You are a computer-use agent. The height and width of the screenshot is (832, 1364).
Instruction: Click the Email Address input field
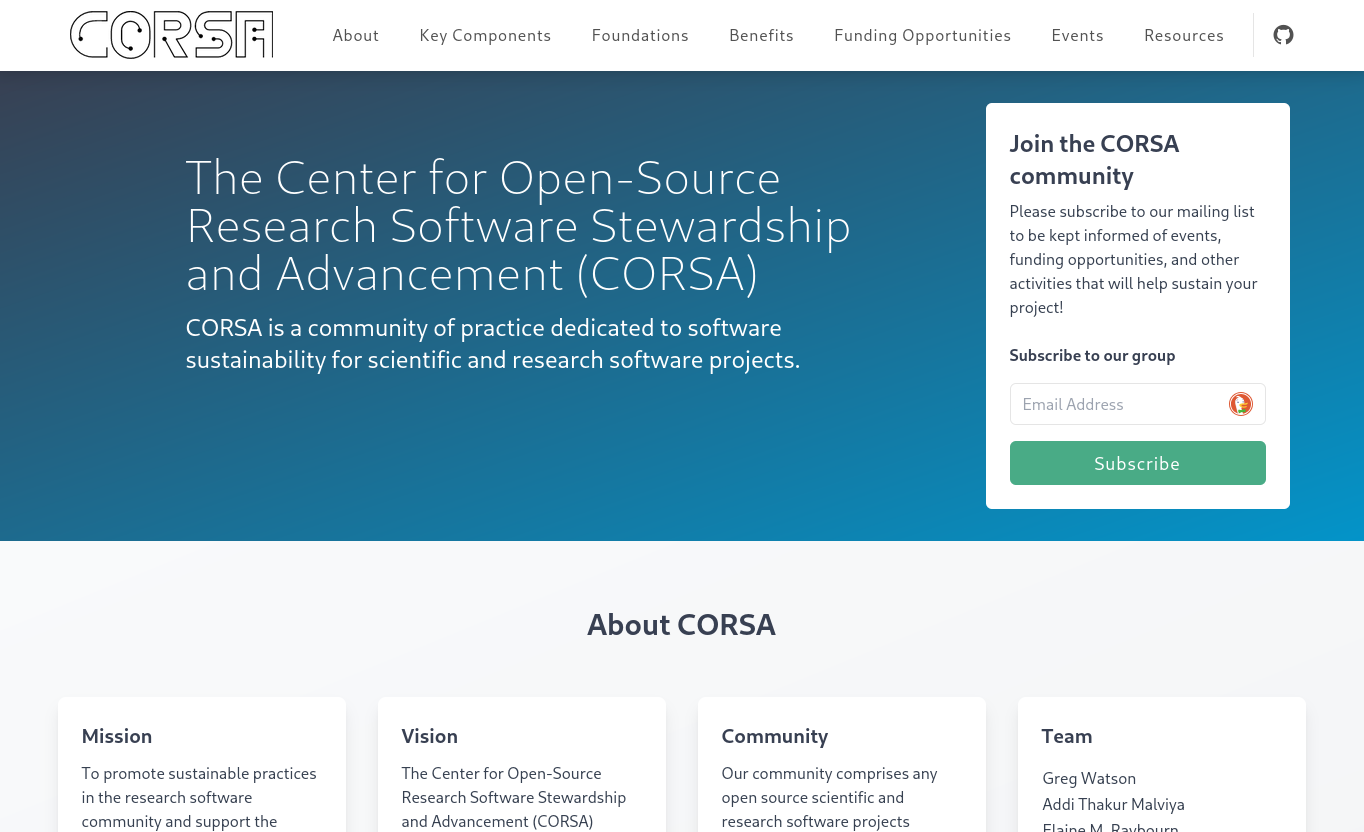[1137, 404]
